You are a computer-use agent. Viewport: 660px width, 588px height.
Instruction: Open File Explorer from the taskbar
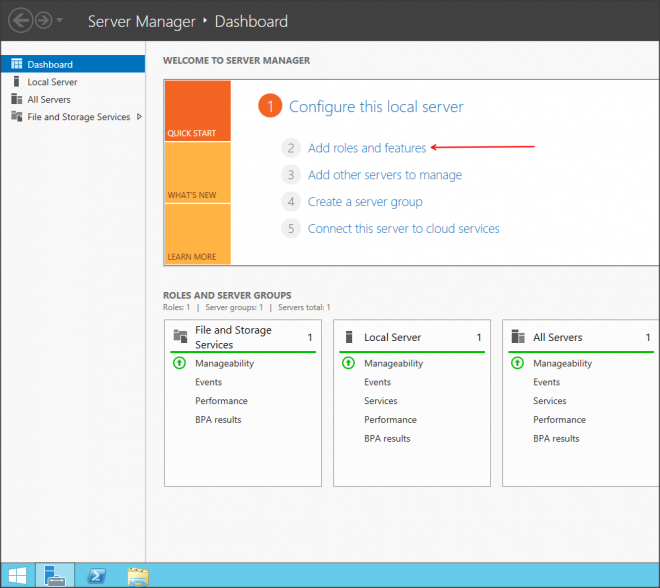coord(138,575)
